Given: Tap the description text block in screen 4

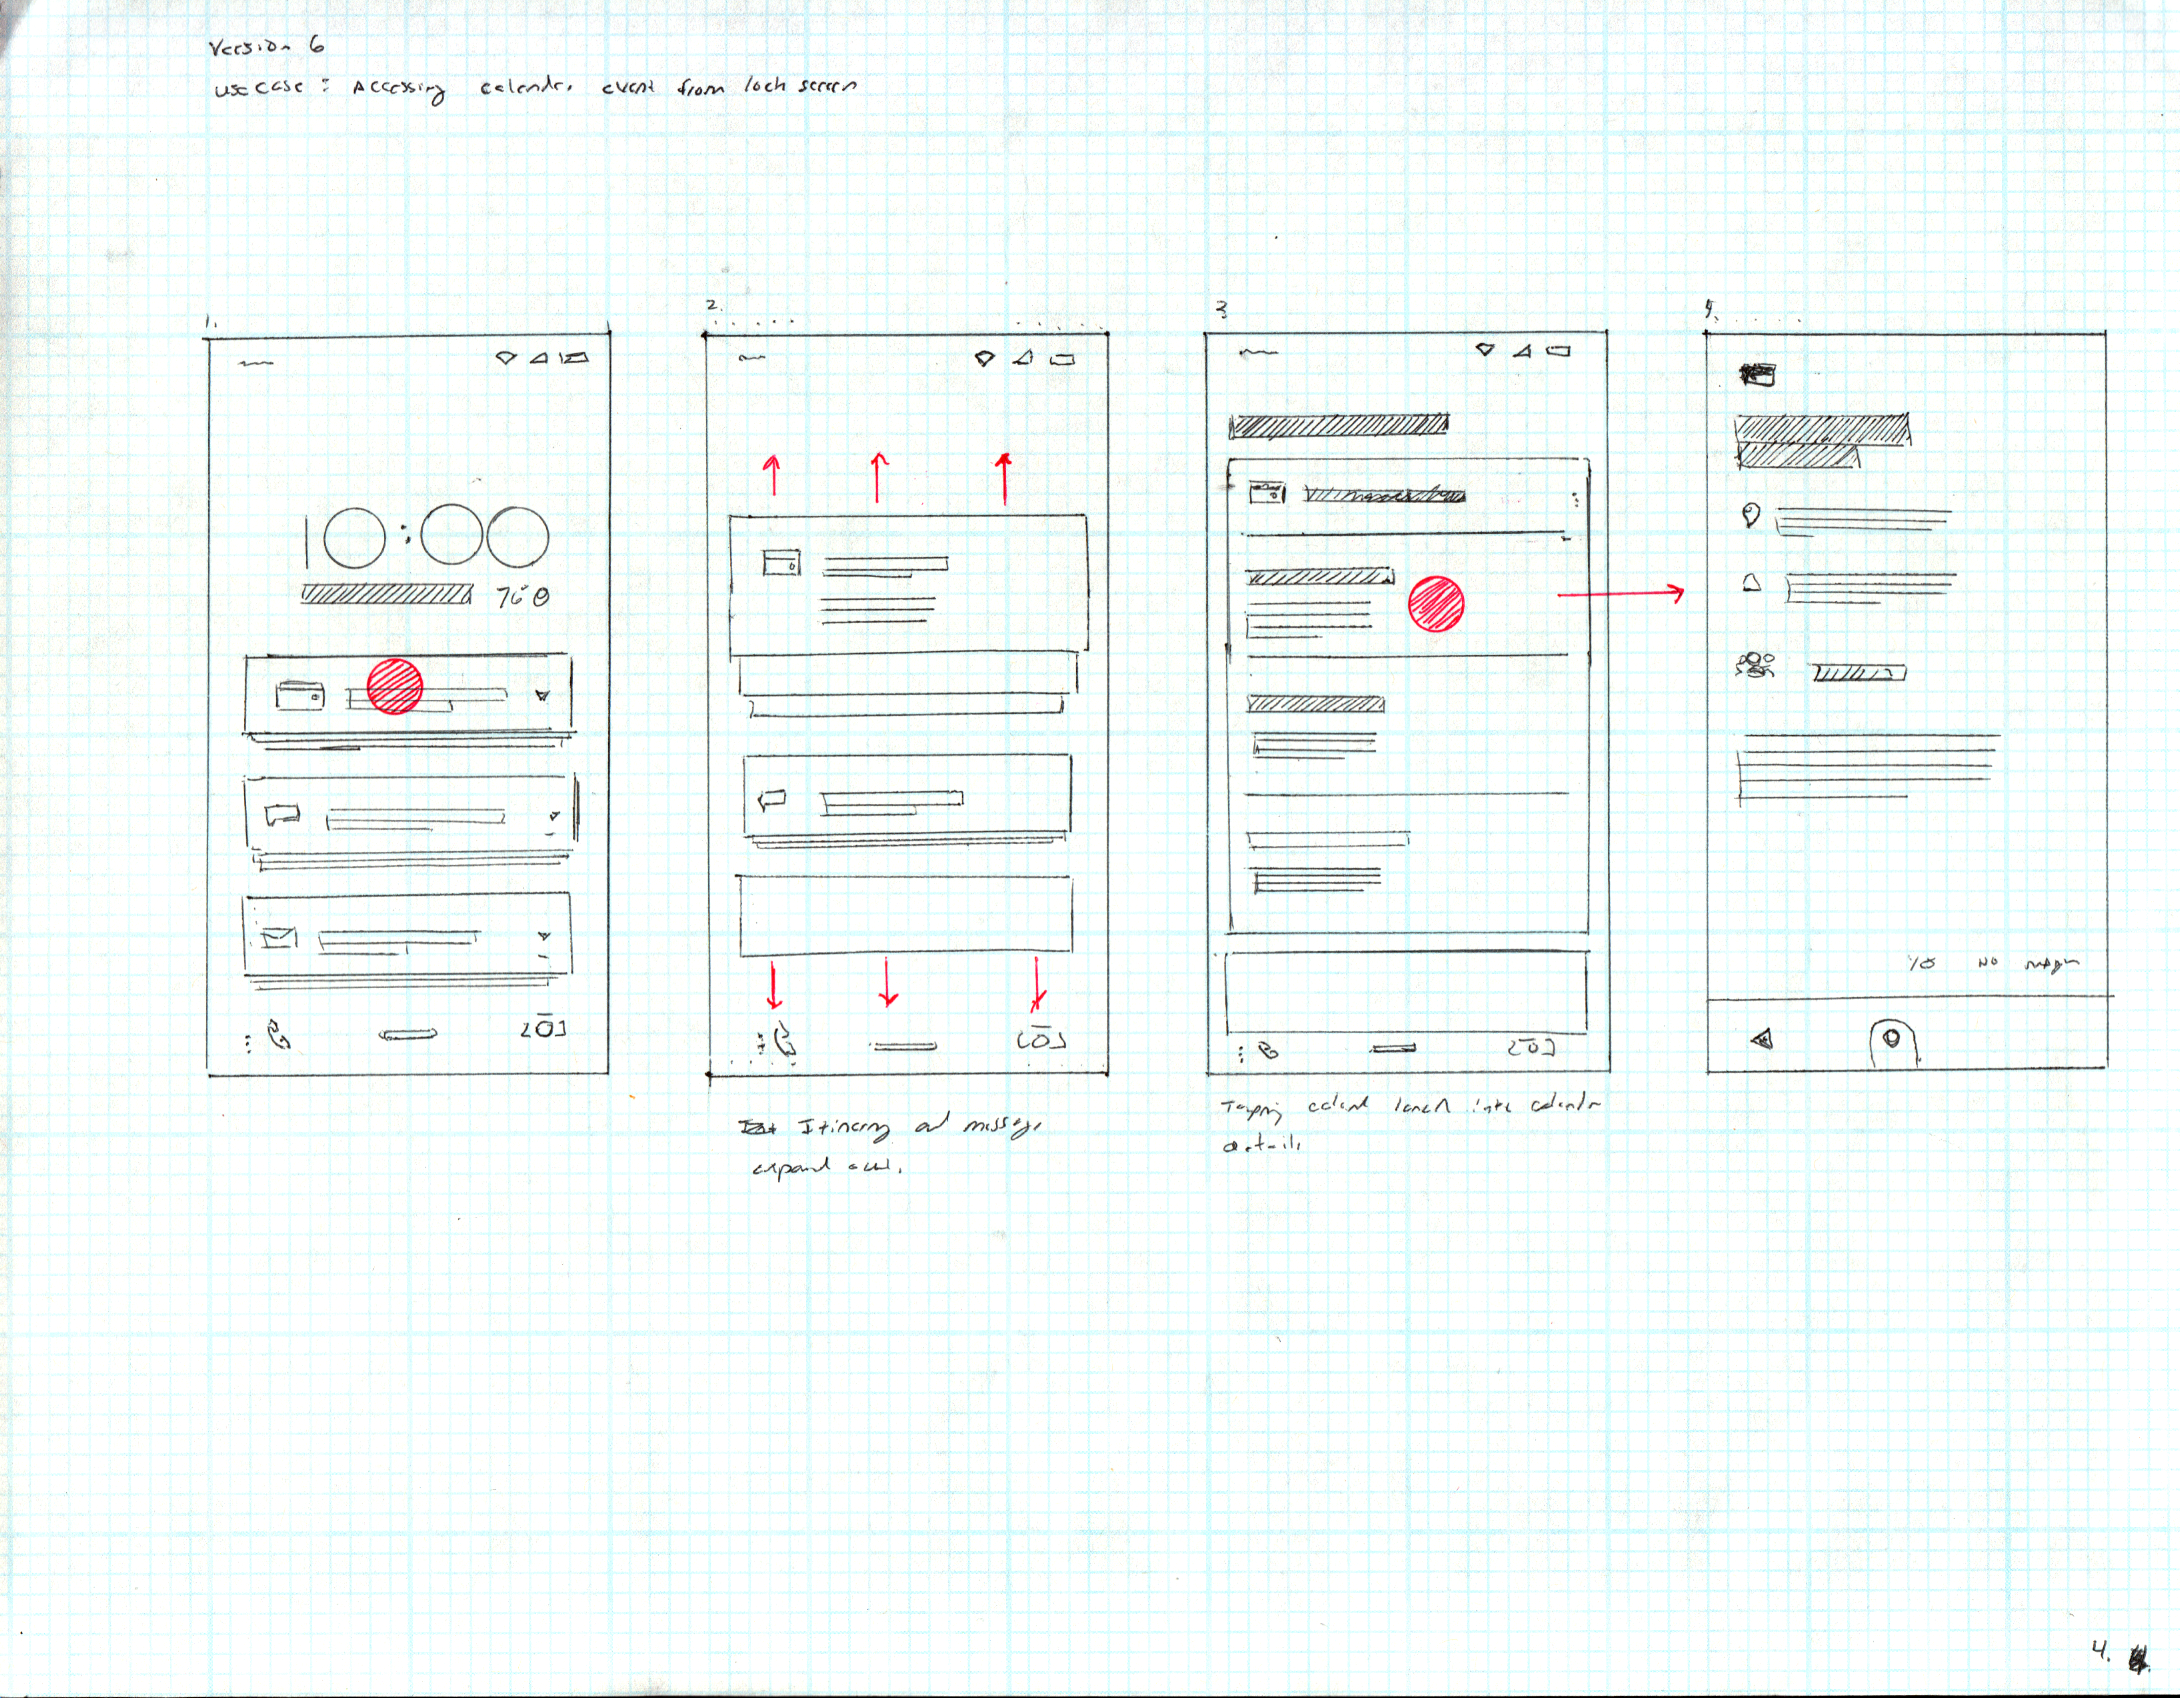Looking at the screenshot, I should click(x=1868, y=768).
